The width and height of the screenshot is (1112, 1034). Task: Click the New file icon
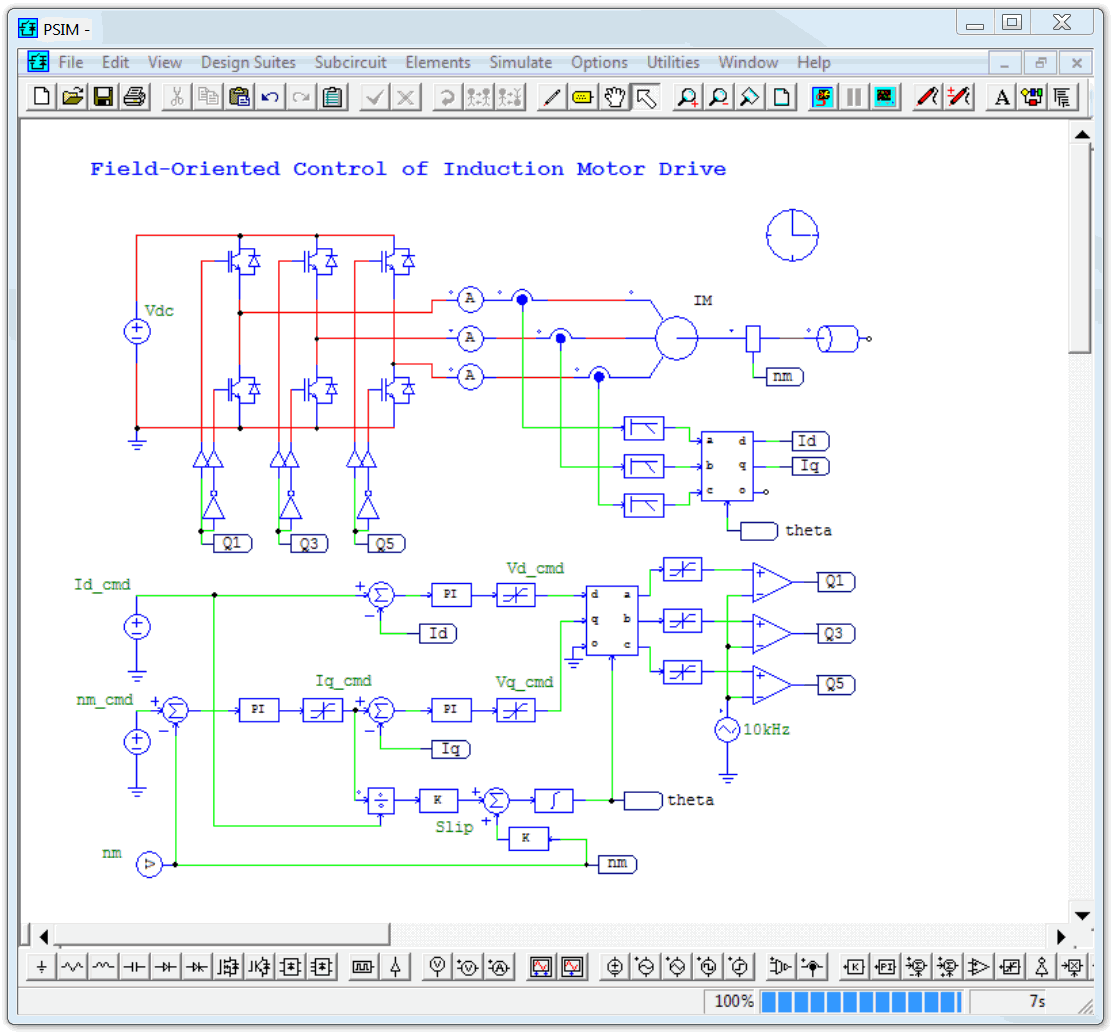tap(42, 97)
